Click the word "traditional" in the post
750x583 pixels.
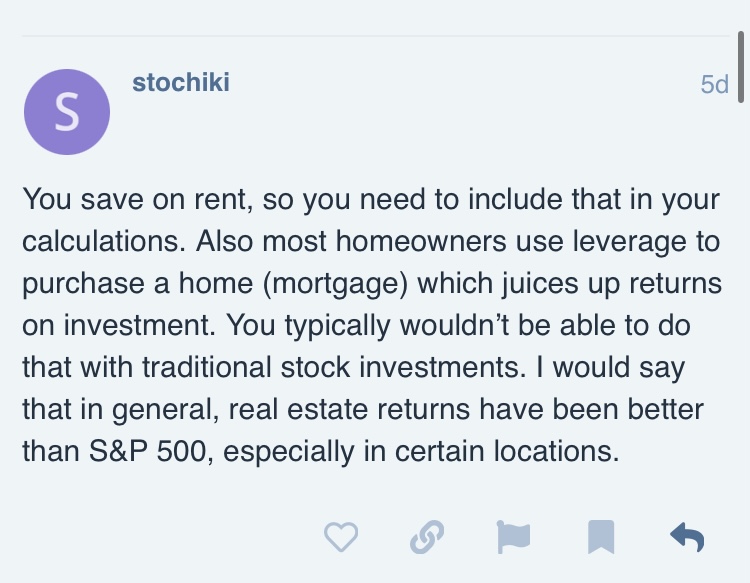click(207, 367)
